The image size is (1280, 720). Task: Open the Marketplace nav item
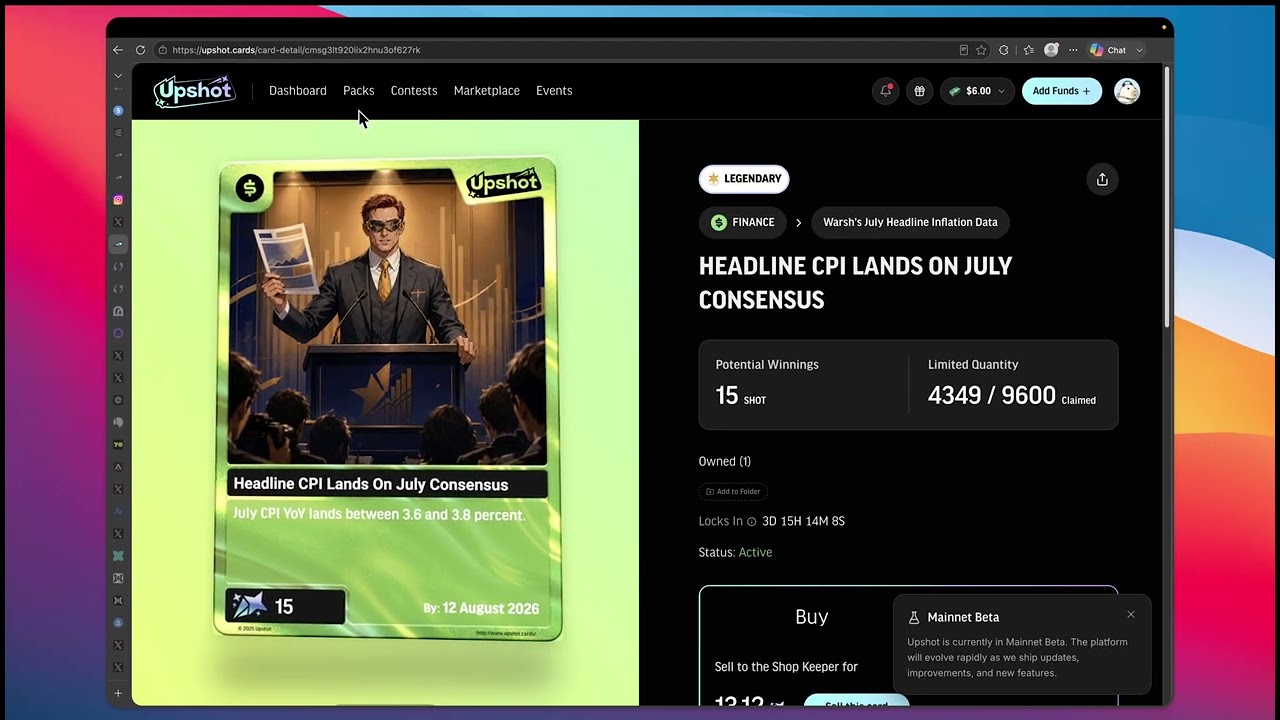click(x=487, y=91)
